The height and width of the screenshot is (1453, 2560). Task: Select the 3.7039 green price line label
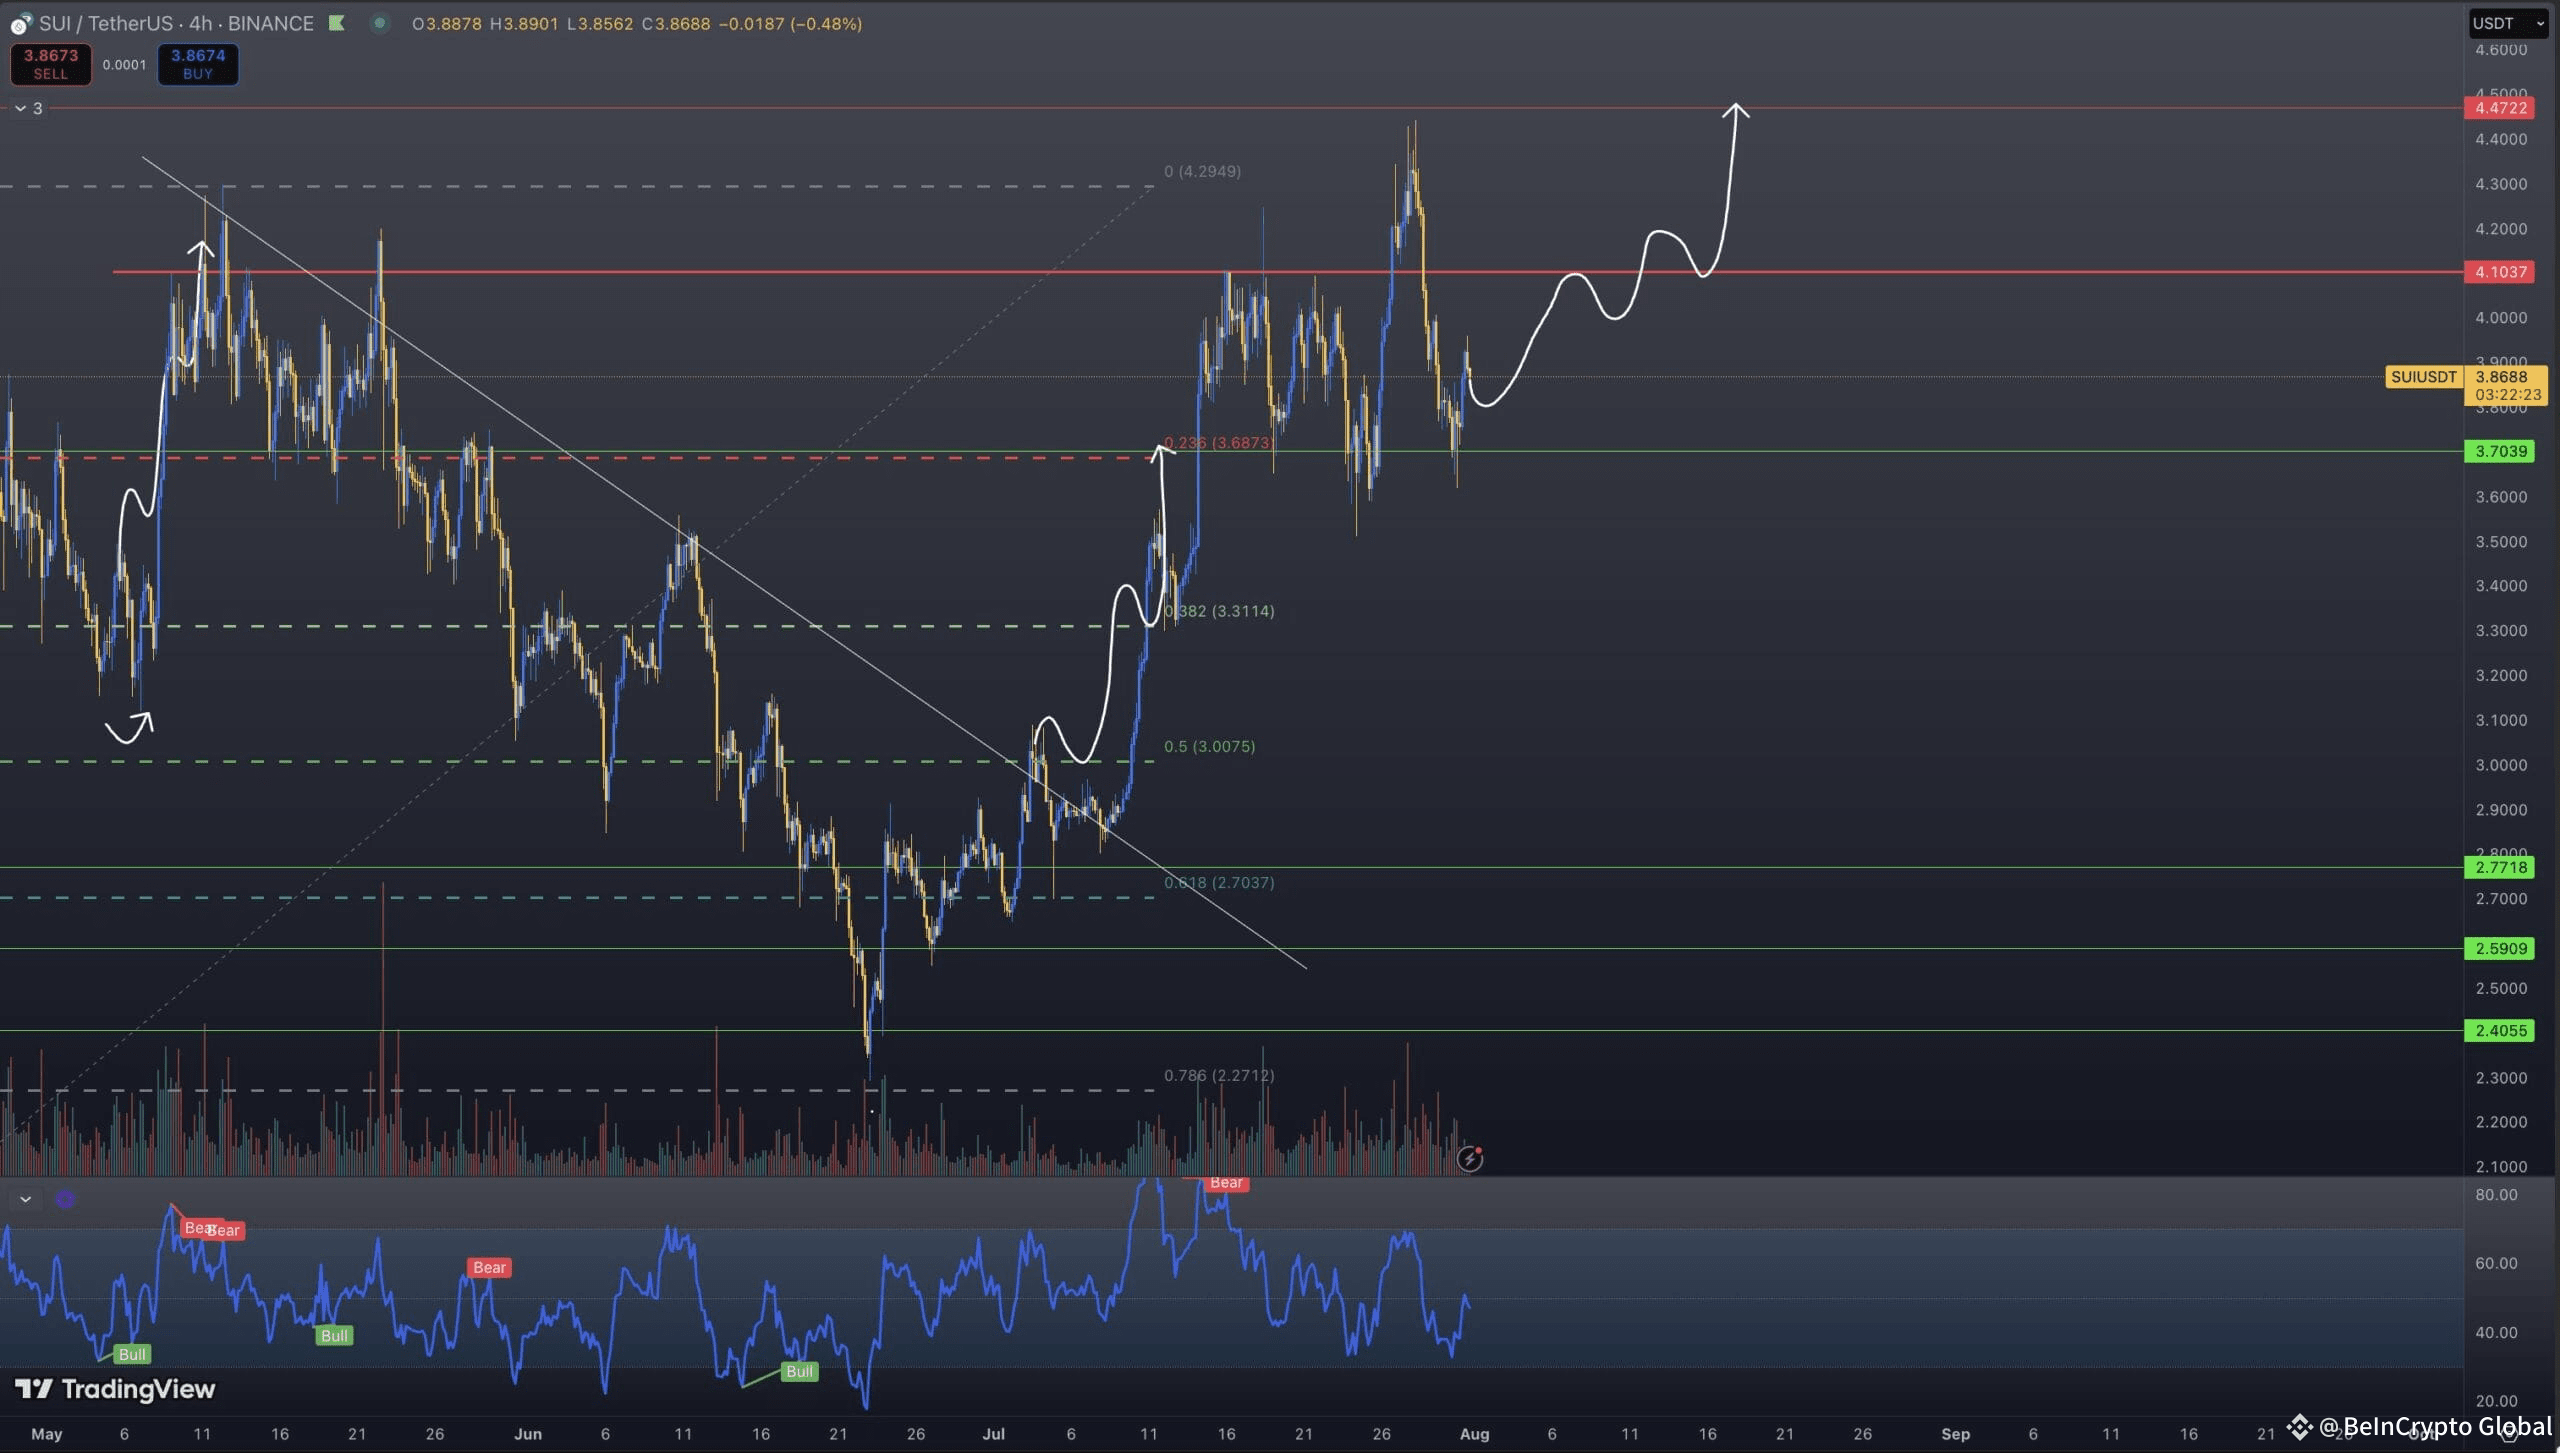pyautogui.click(x=2499, y=451)
